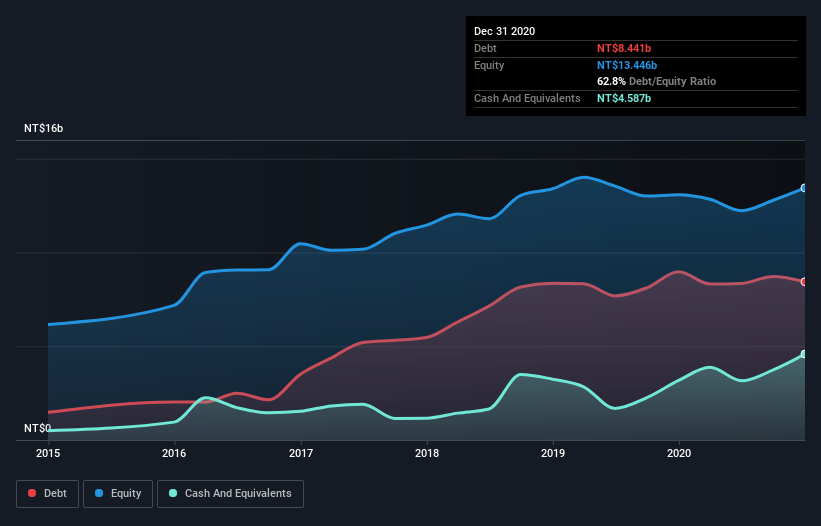Toggle the Debt series legend button

click(x=48, y=494)
